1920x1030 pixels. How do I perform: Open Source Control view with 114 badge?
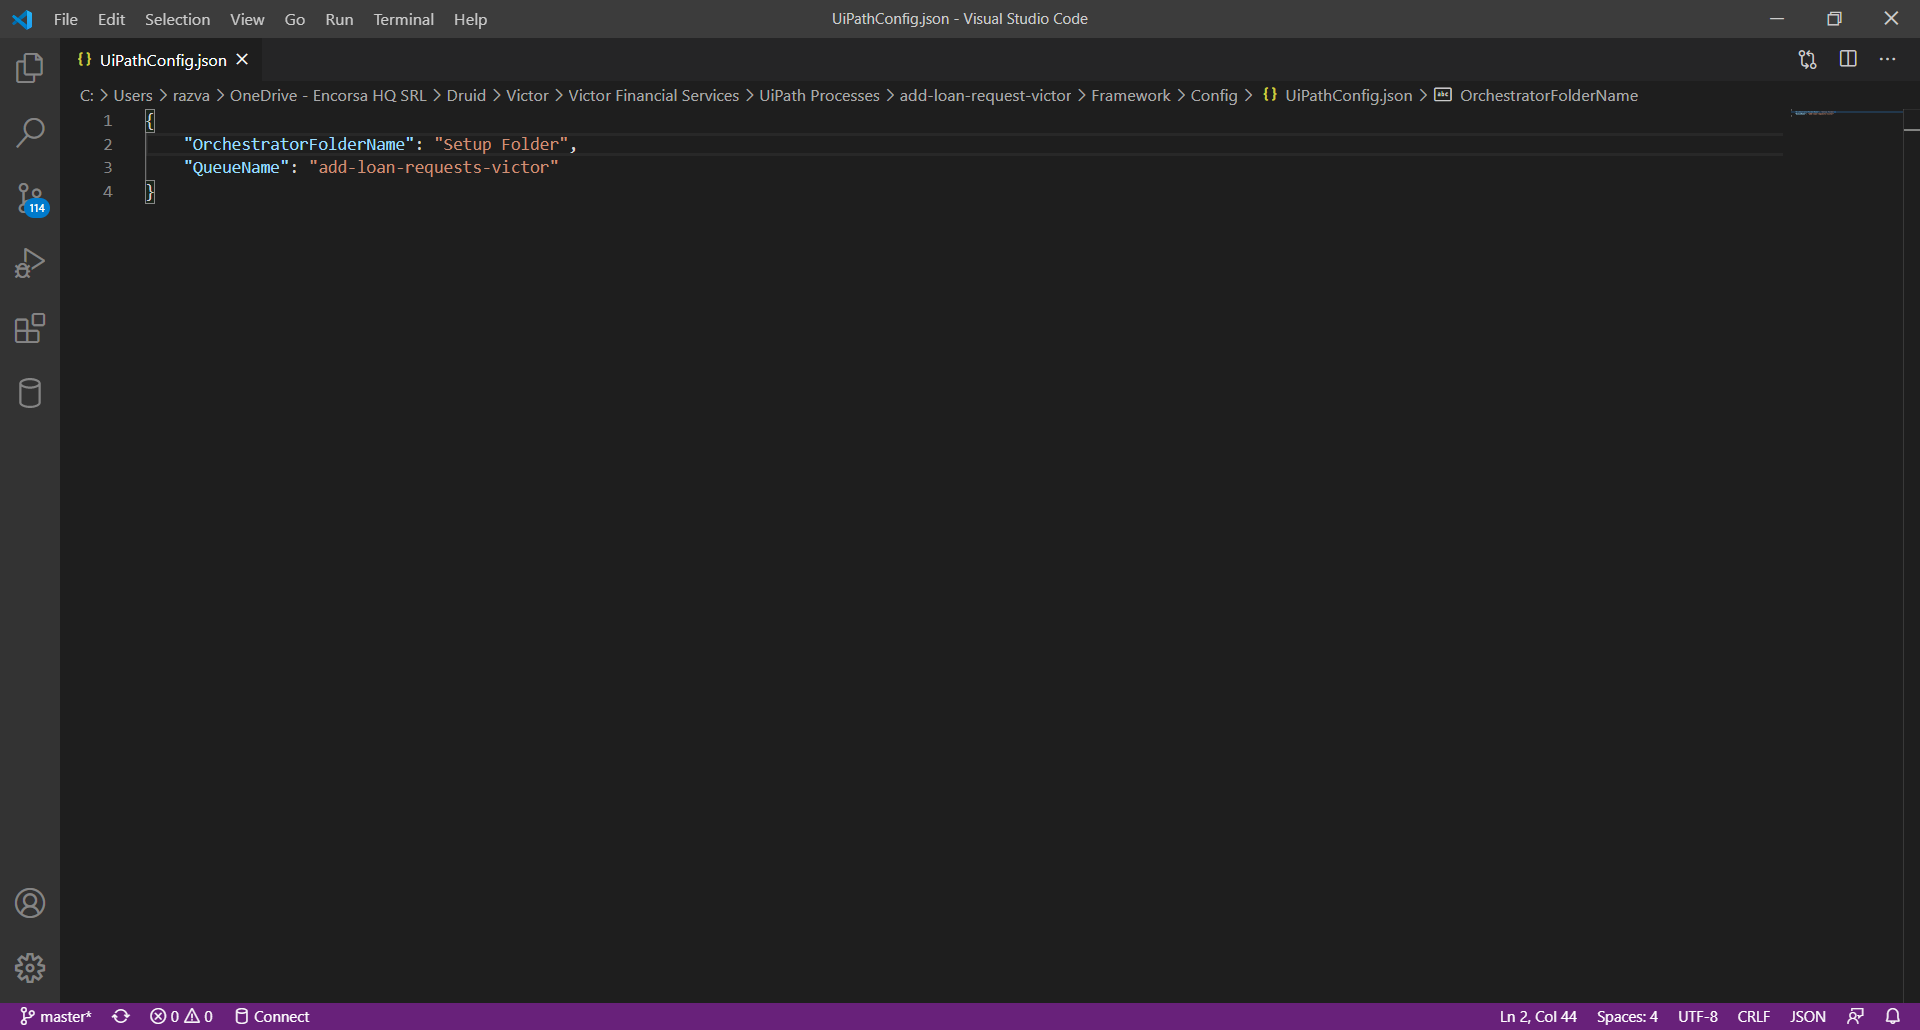pos(30,198)
